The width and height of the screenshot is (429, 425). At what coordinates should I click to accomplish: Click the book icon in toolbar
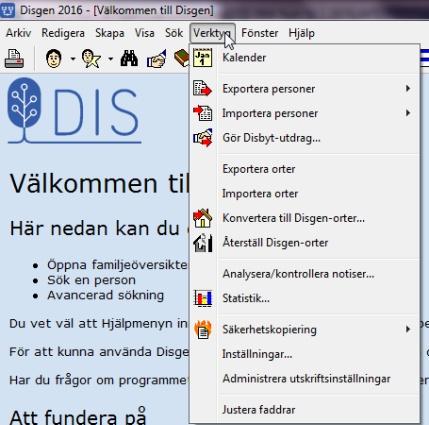pyautogui.click(x=181, y=58)
